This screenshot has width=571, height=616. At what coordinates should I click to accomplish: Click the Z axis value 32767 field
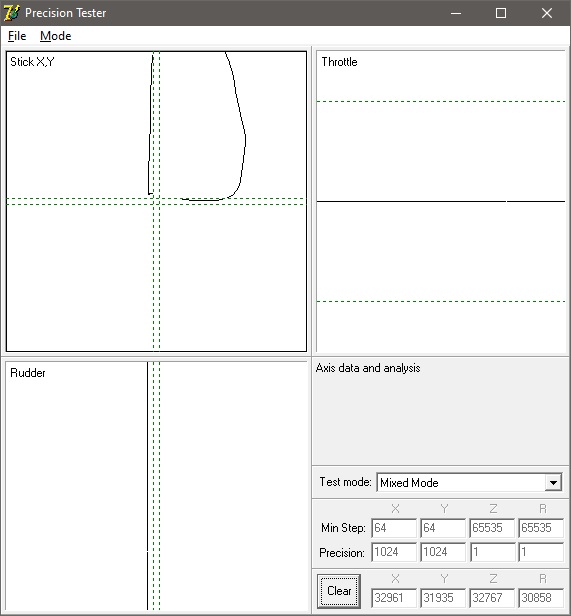tap(492, 598)
